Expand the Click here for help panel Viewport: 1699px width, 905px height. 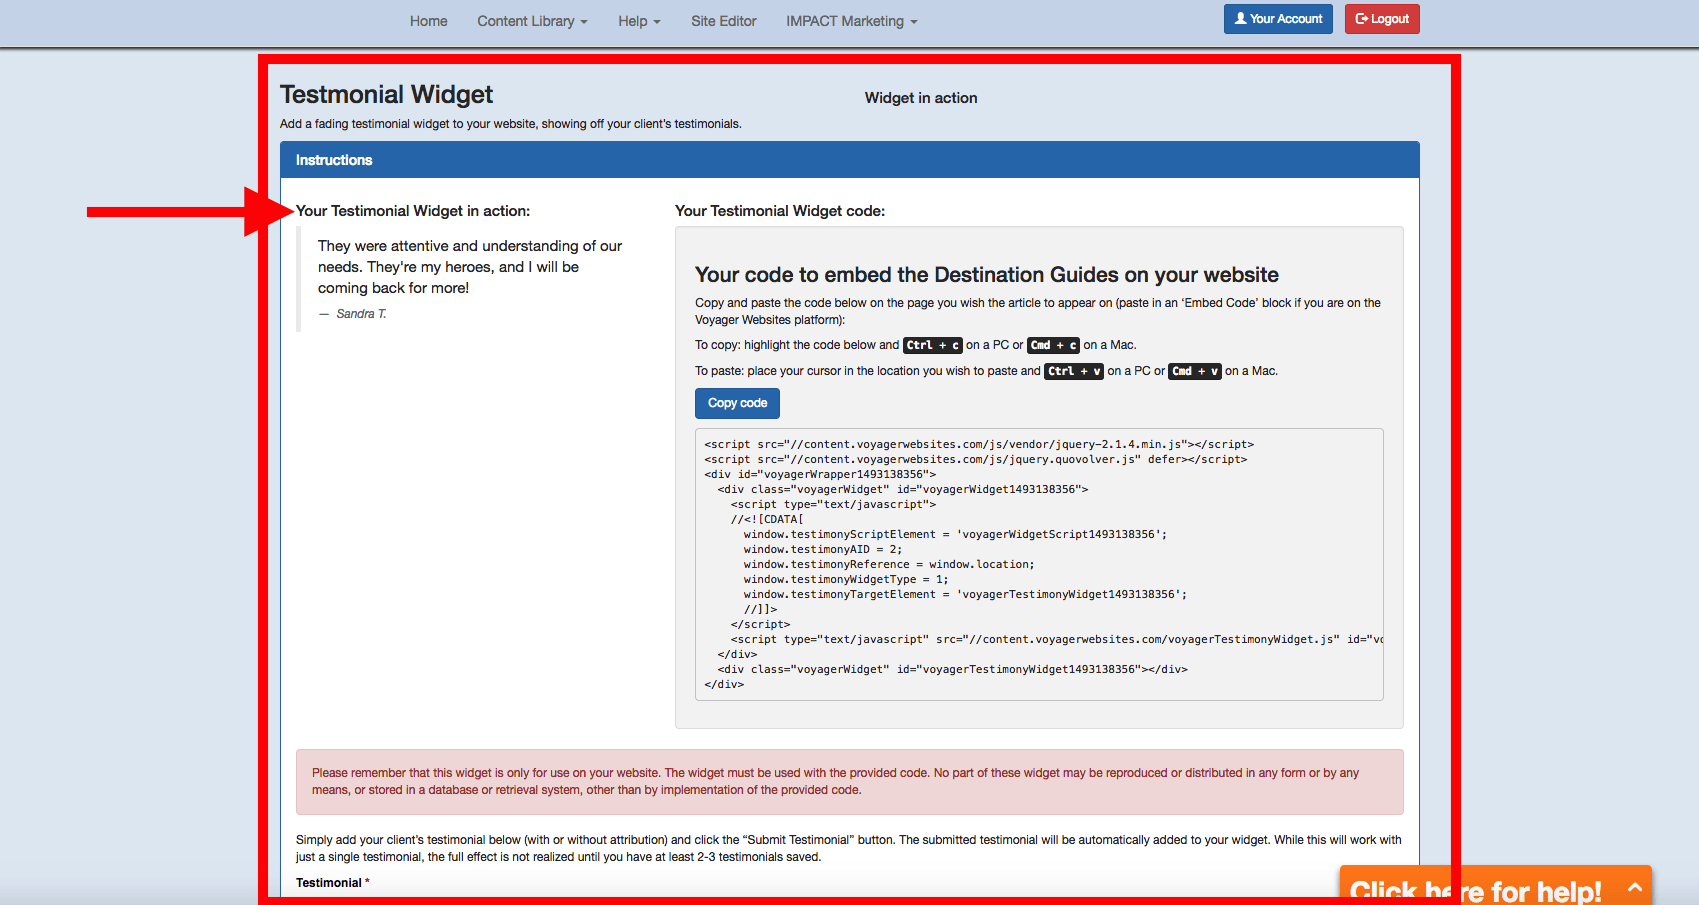1495,886
